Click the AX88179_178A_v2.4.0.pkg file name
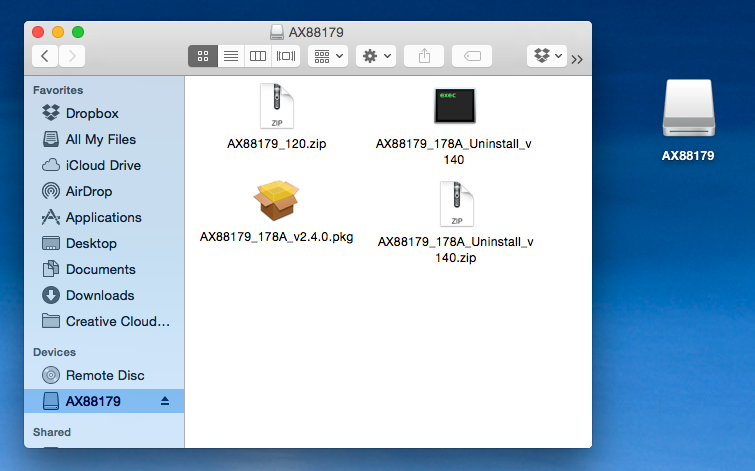Viewport: 755px width, 471px height. 276,236
